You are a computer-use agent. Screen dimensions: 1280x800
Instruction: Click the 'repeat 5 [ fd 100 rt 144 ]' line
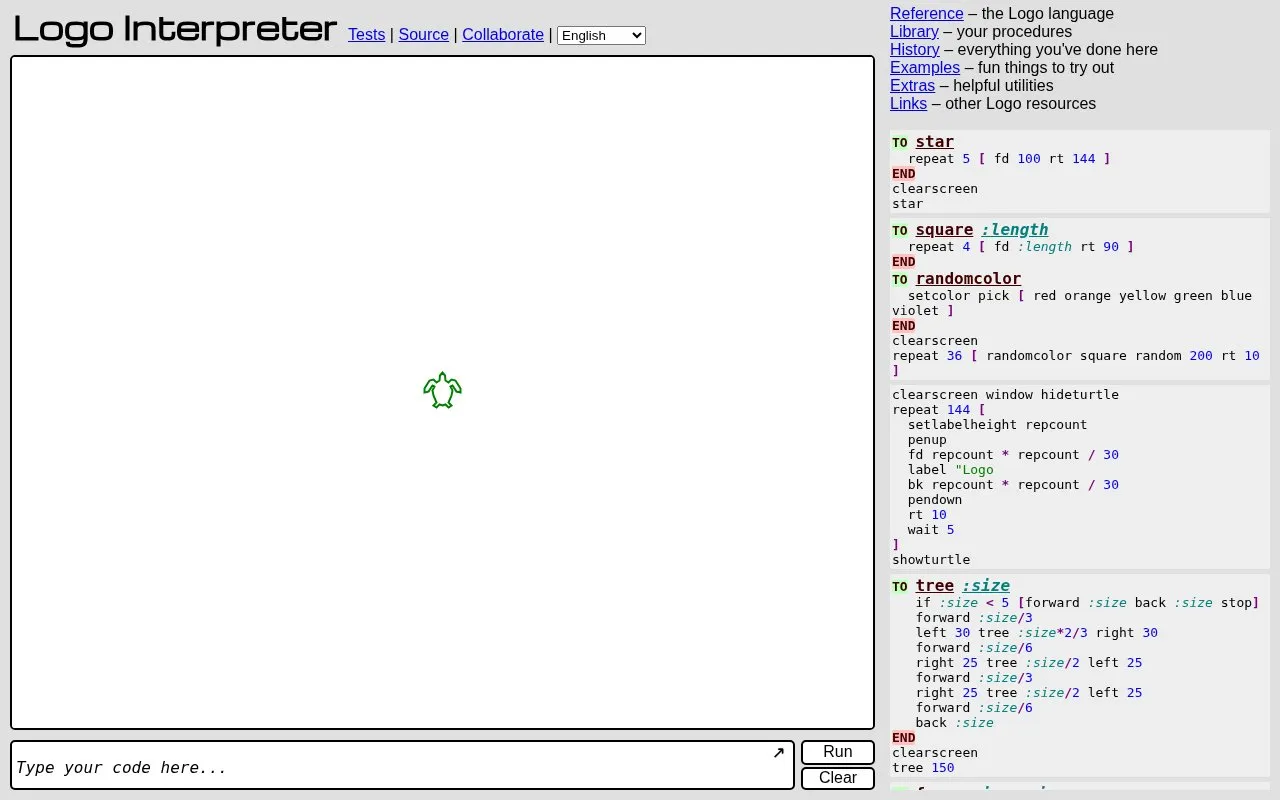pyautogui.click(x=1009, y=159)
